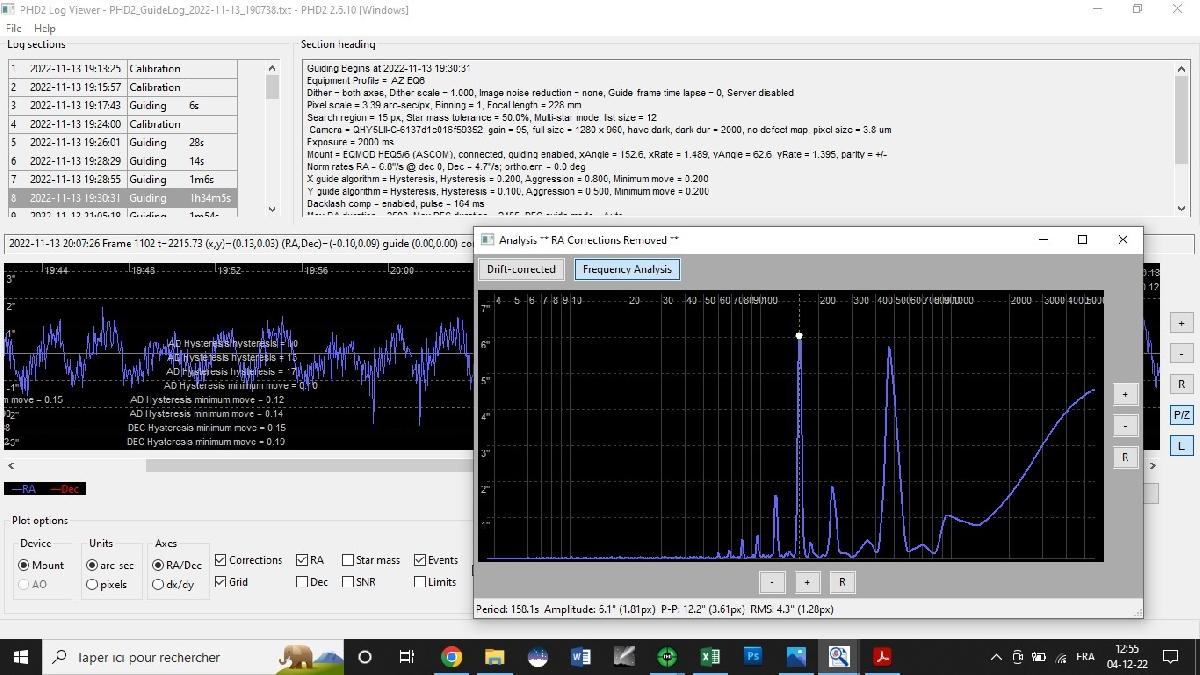Screen dimensions: 1200x675
Task: Click vertical plus beside frequency plot
Action: point(1125,395)
